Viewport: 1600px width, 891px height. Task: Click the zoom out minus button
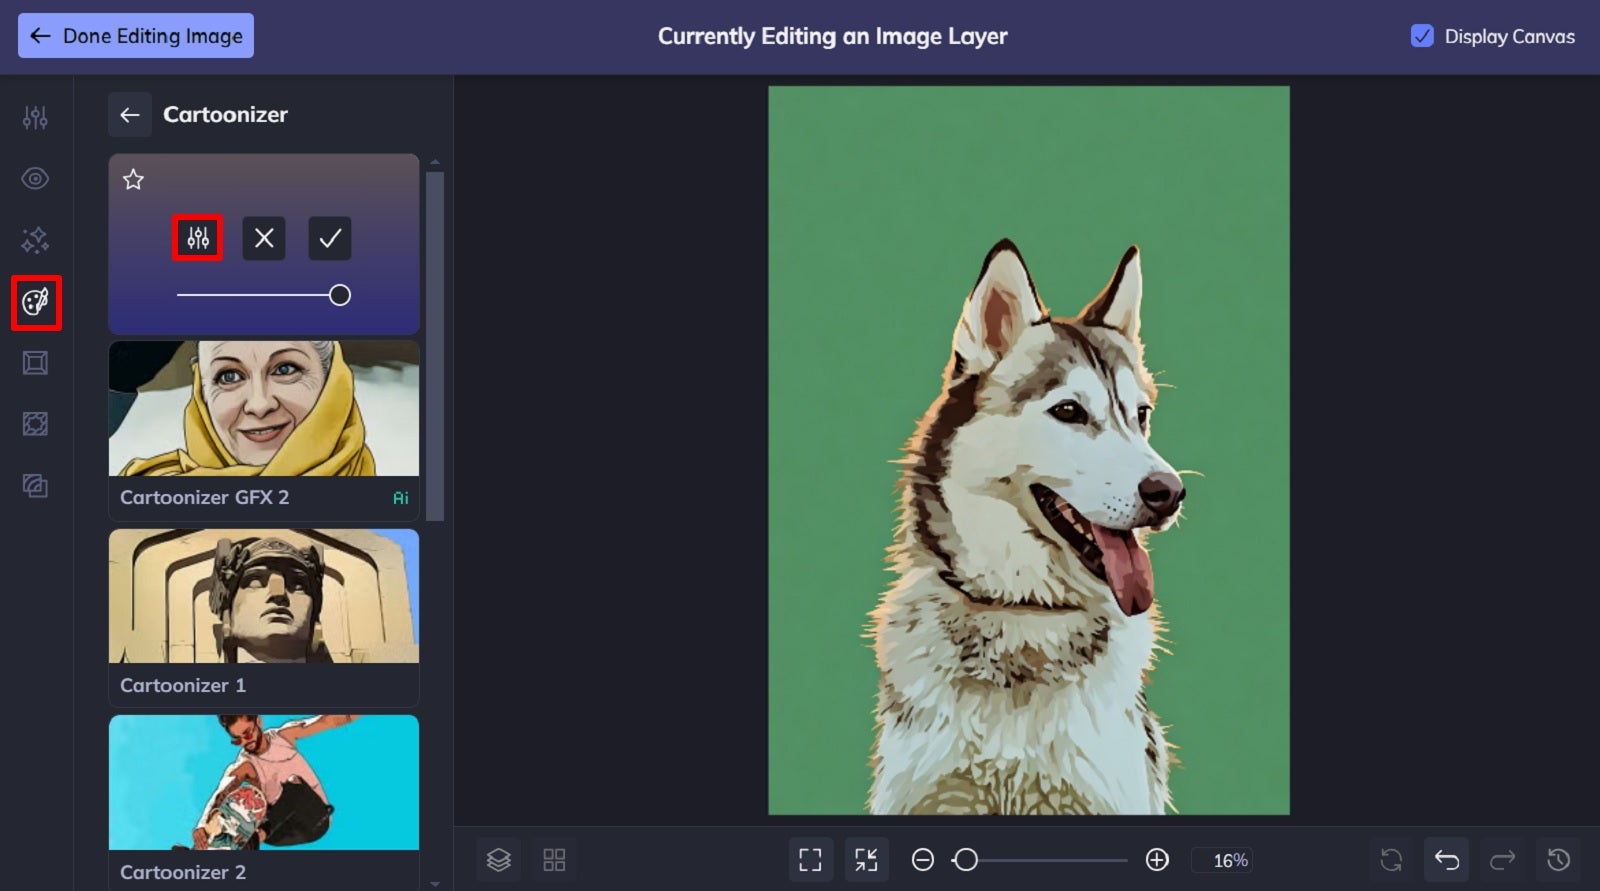pos(923,860)
